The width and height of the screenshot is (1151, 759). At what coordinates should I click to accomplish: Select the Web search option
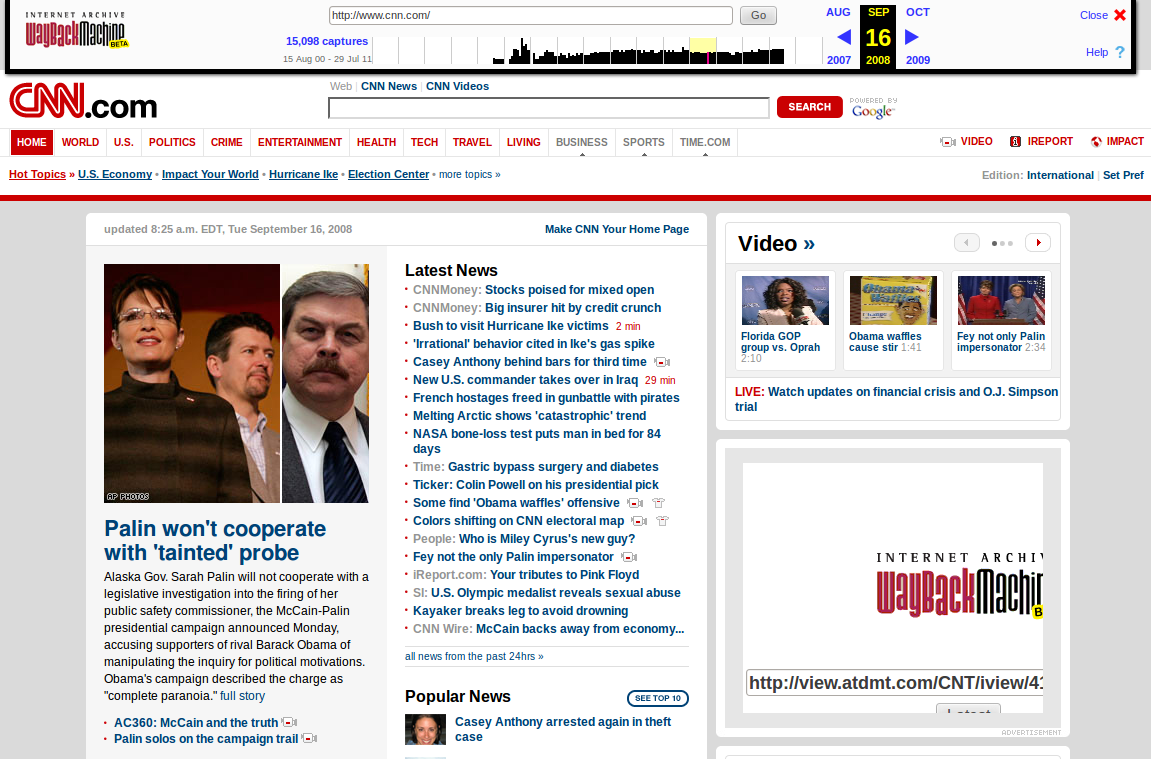pos(341,87)
